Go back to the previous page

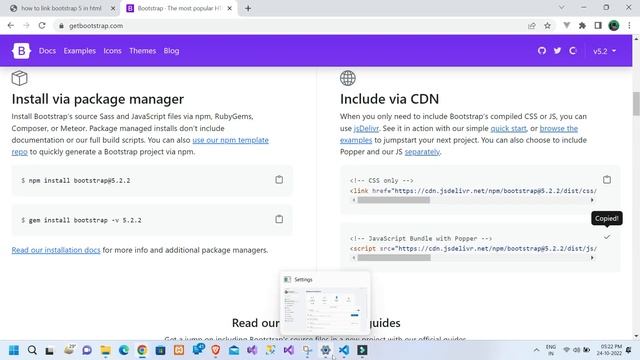11,25
